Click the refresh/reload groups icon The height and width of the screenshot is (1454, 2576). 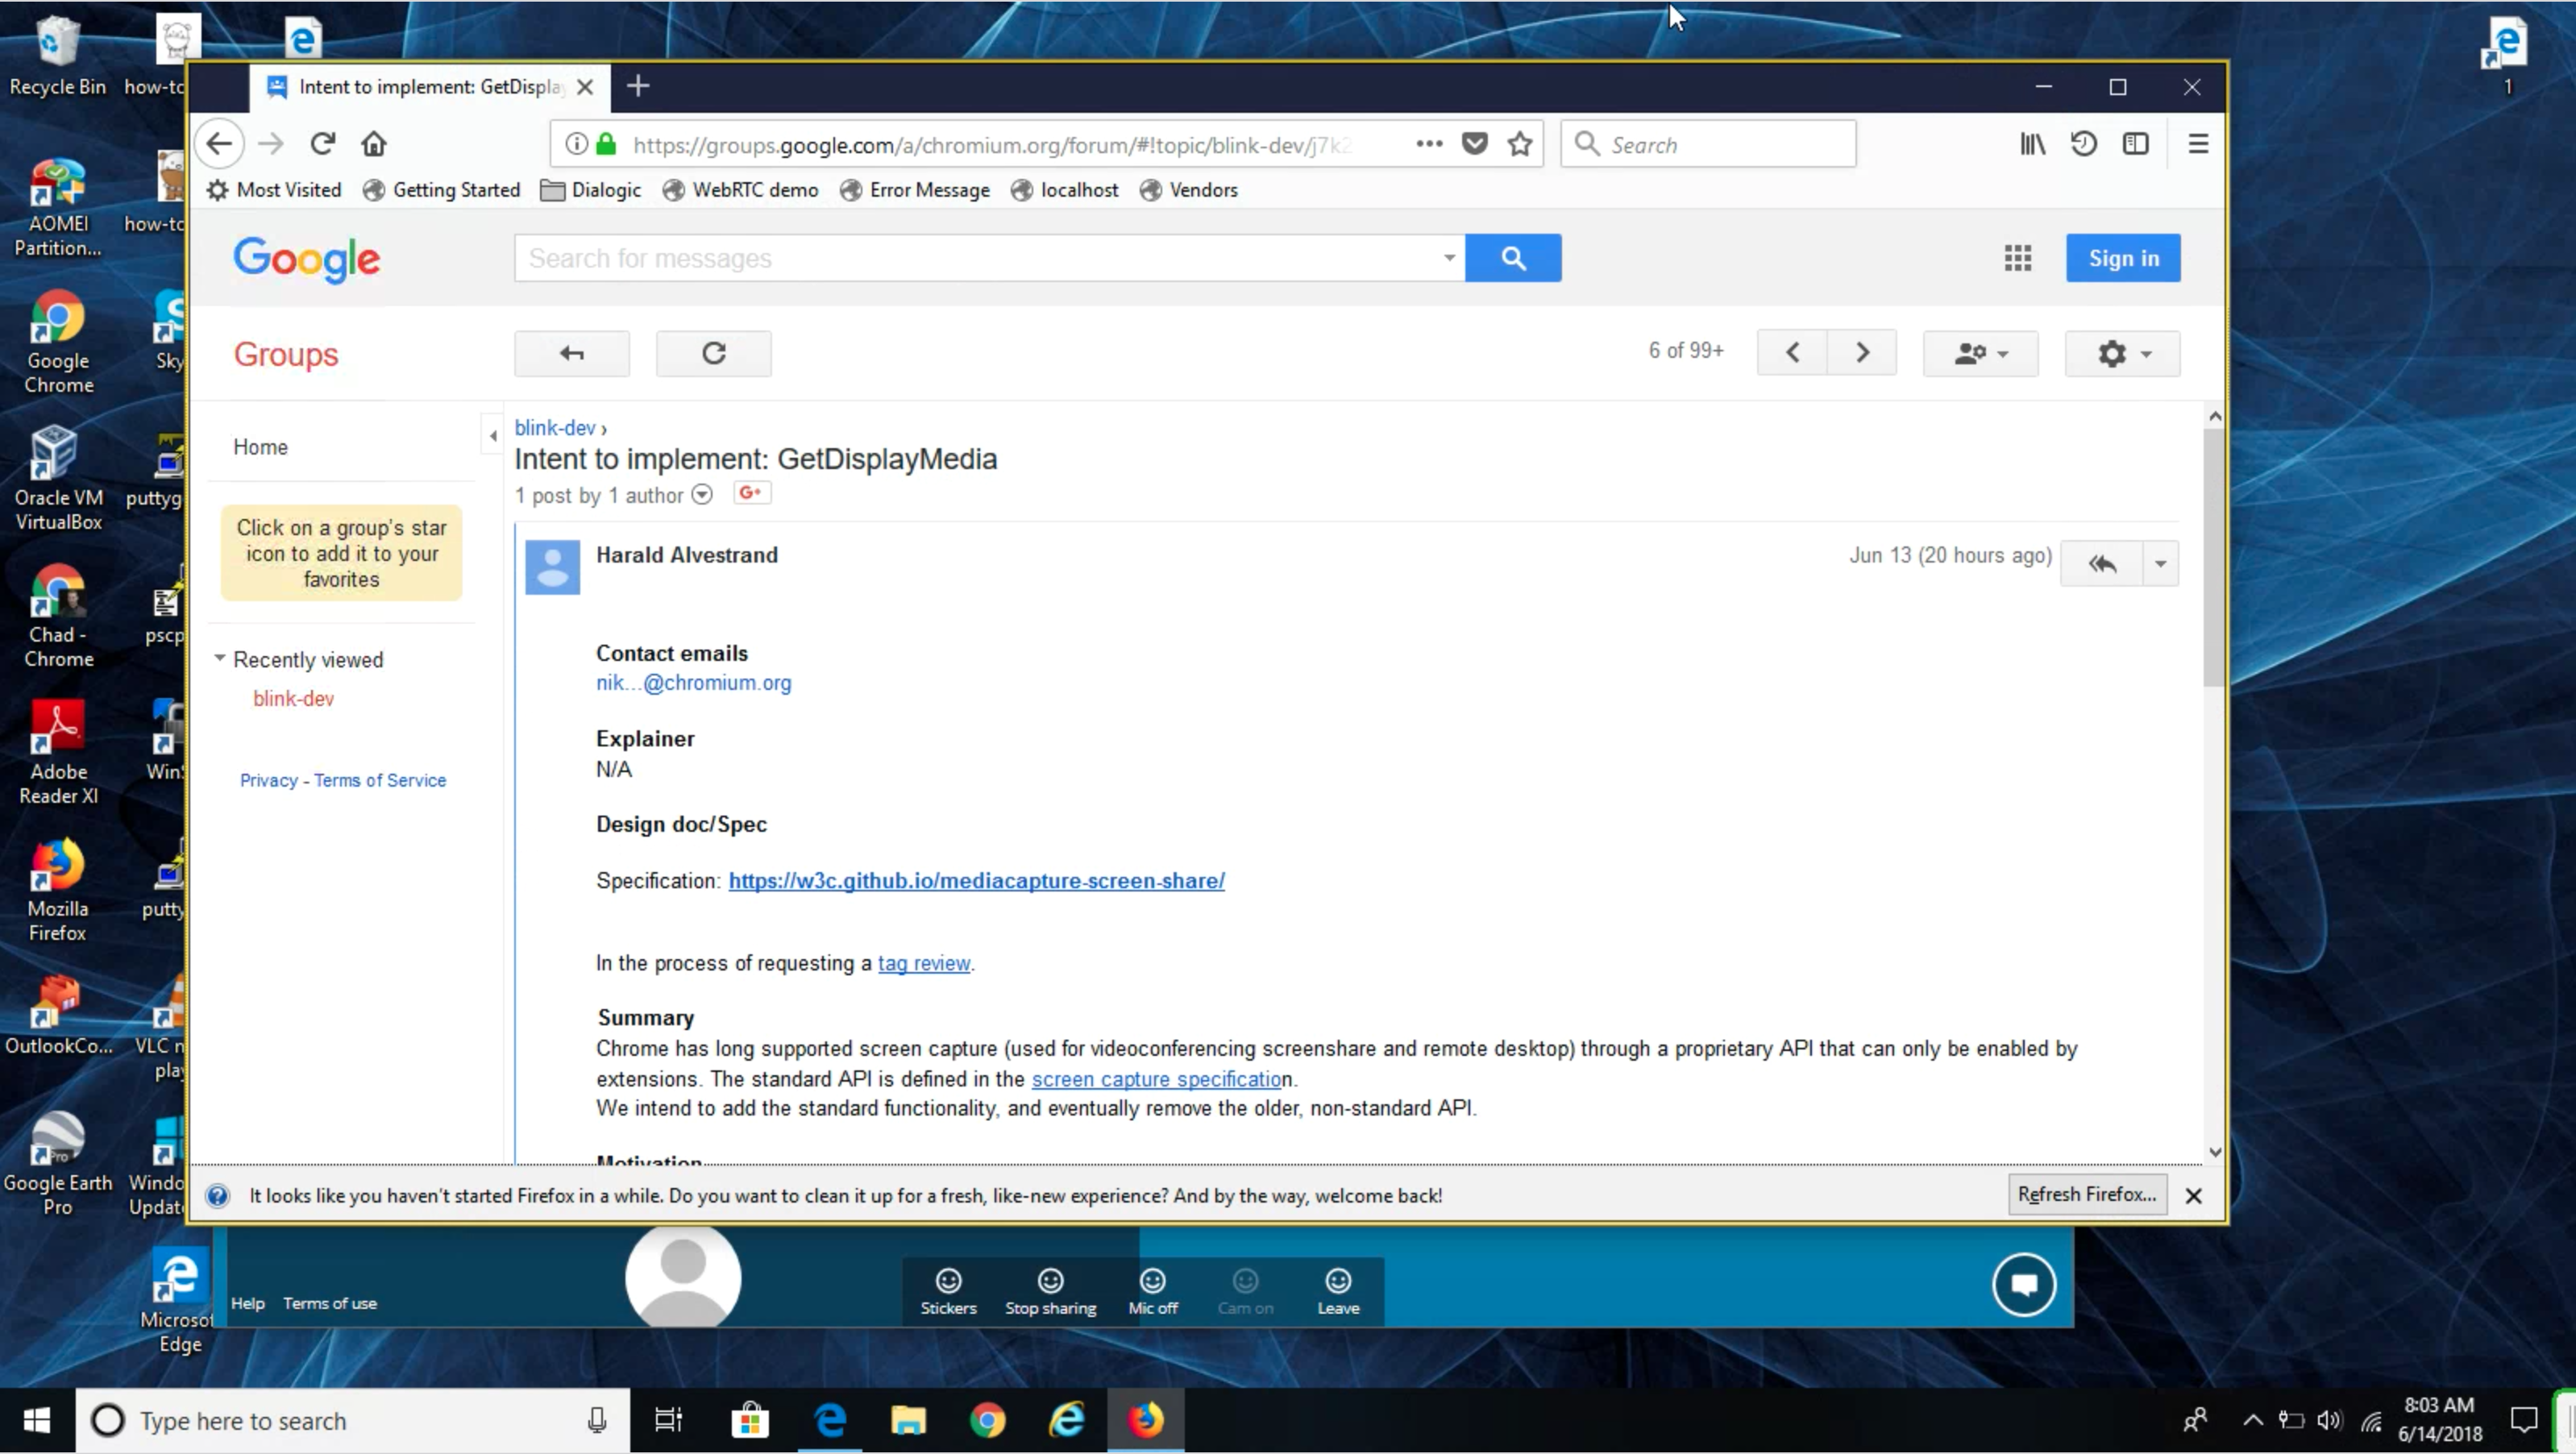713,352
